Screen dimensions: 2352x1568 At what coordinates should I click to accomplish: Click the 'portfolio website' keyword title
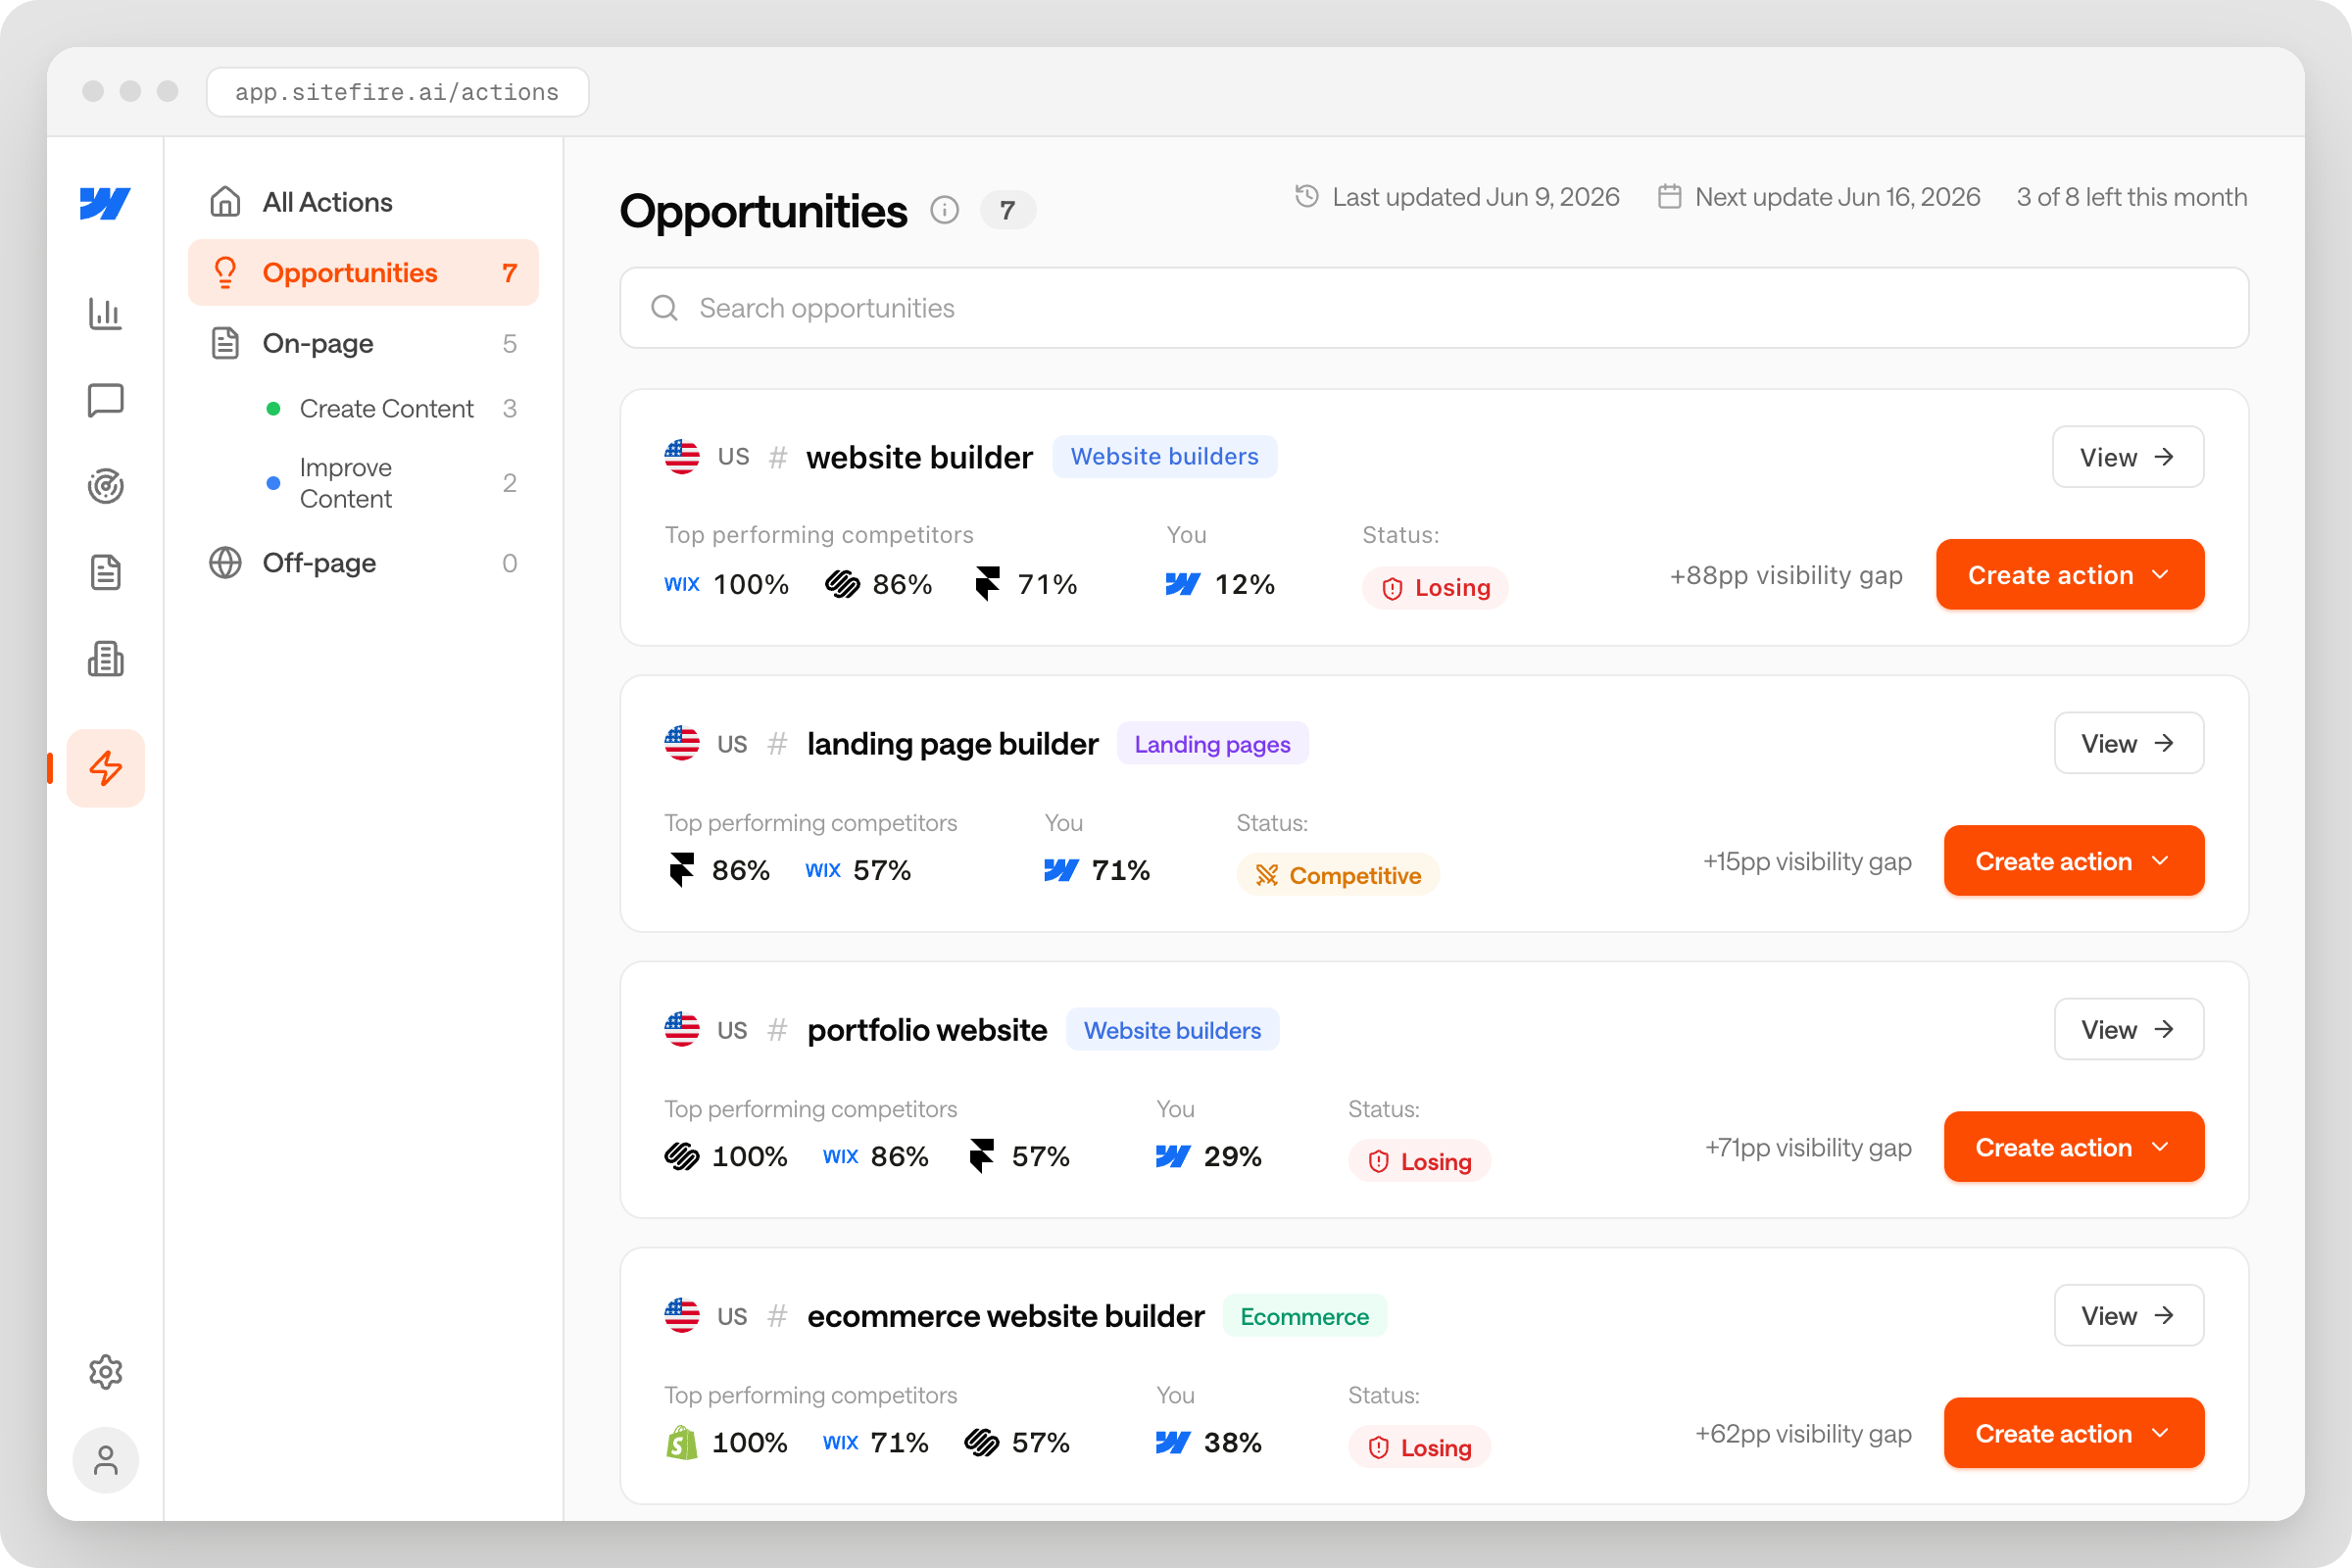(927, 1030)
